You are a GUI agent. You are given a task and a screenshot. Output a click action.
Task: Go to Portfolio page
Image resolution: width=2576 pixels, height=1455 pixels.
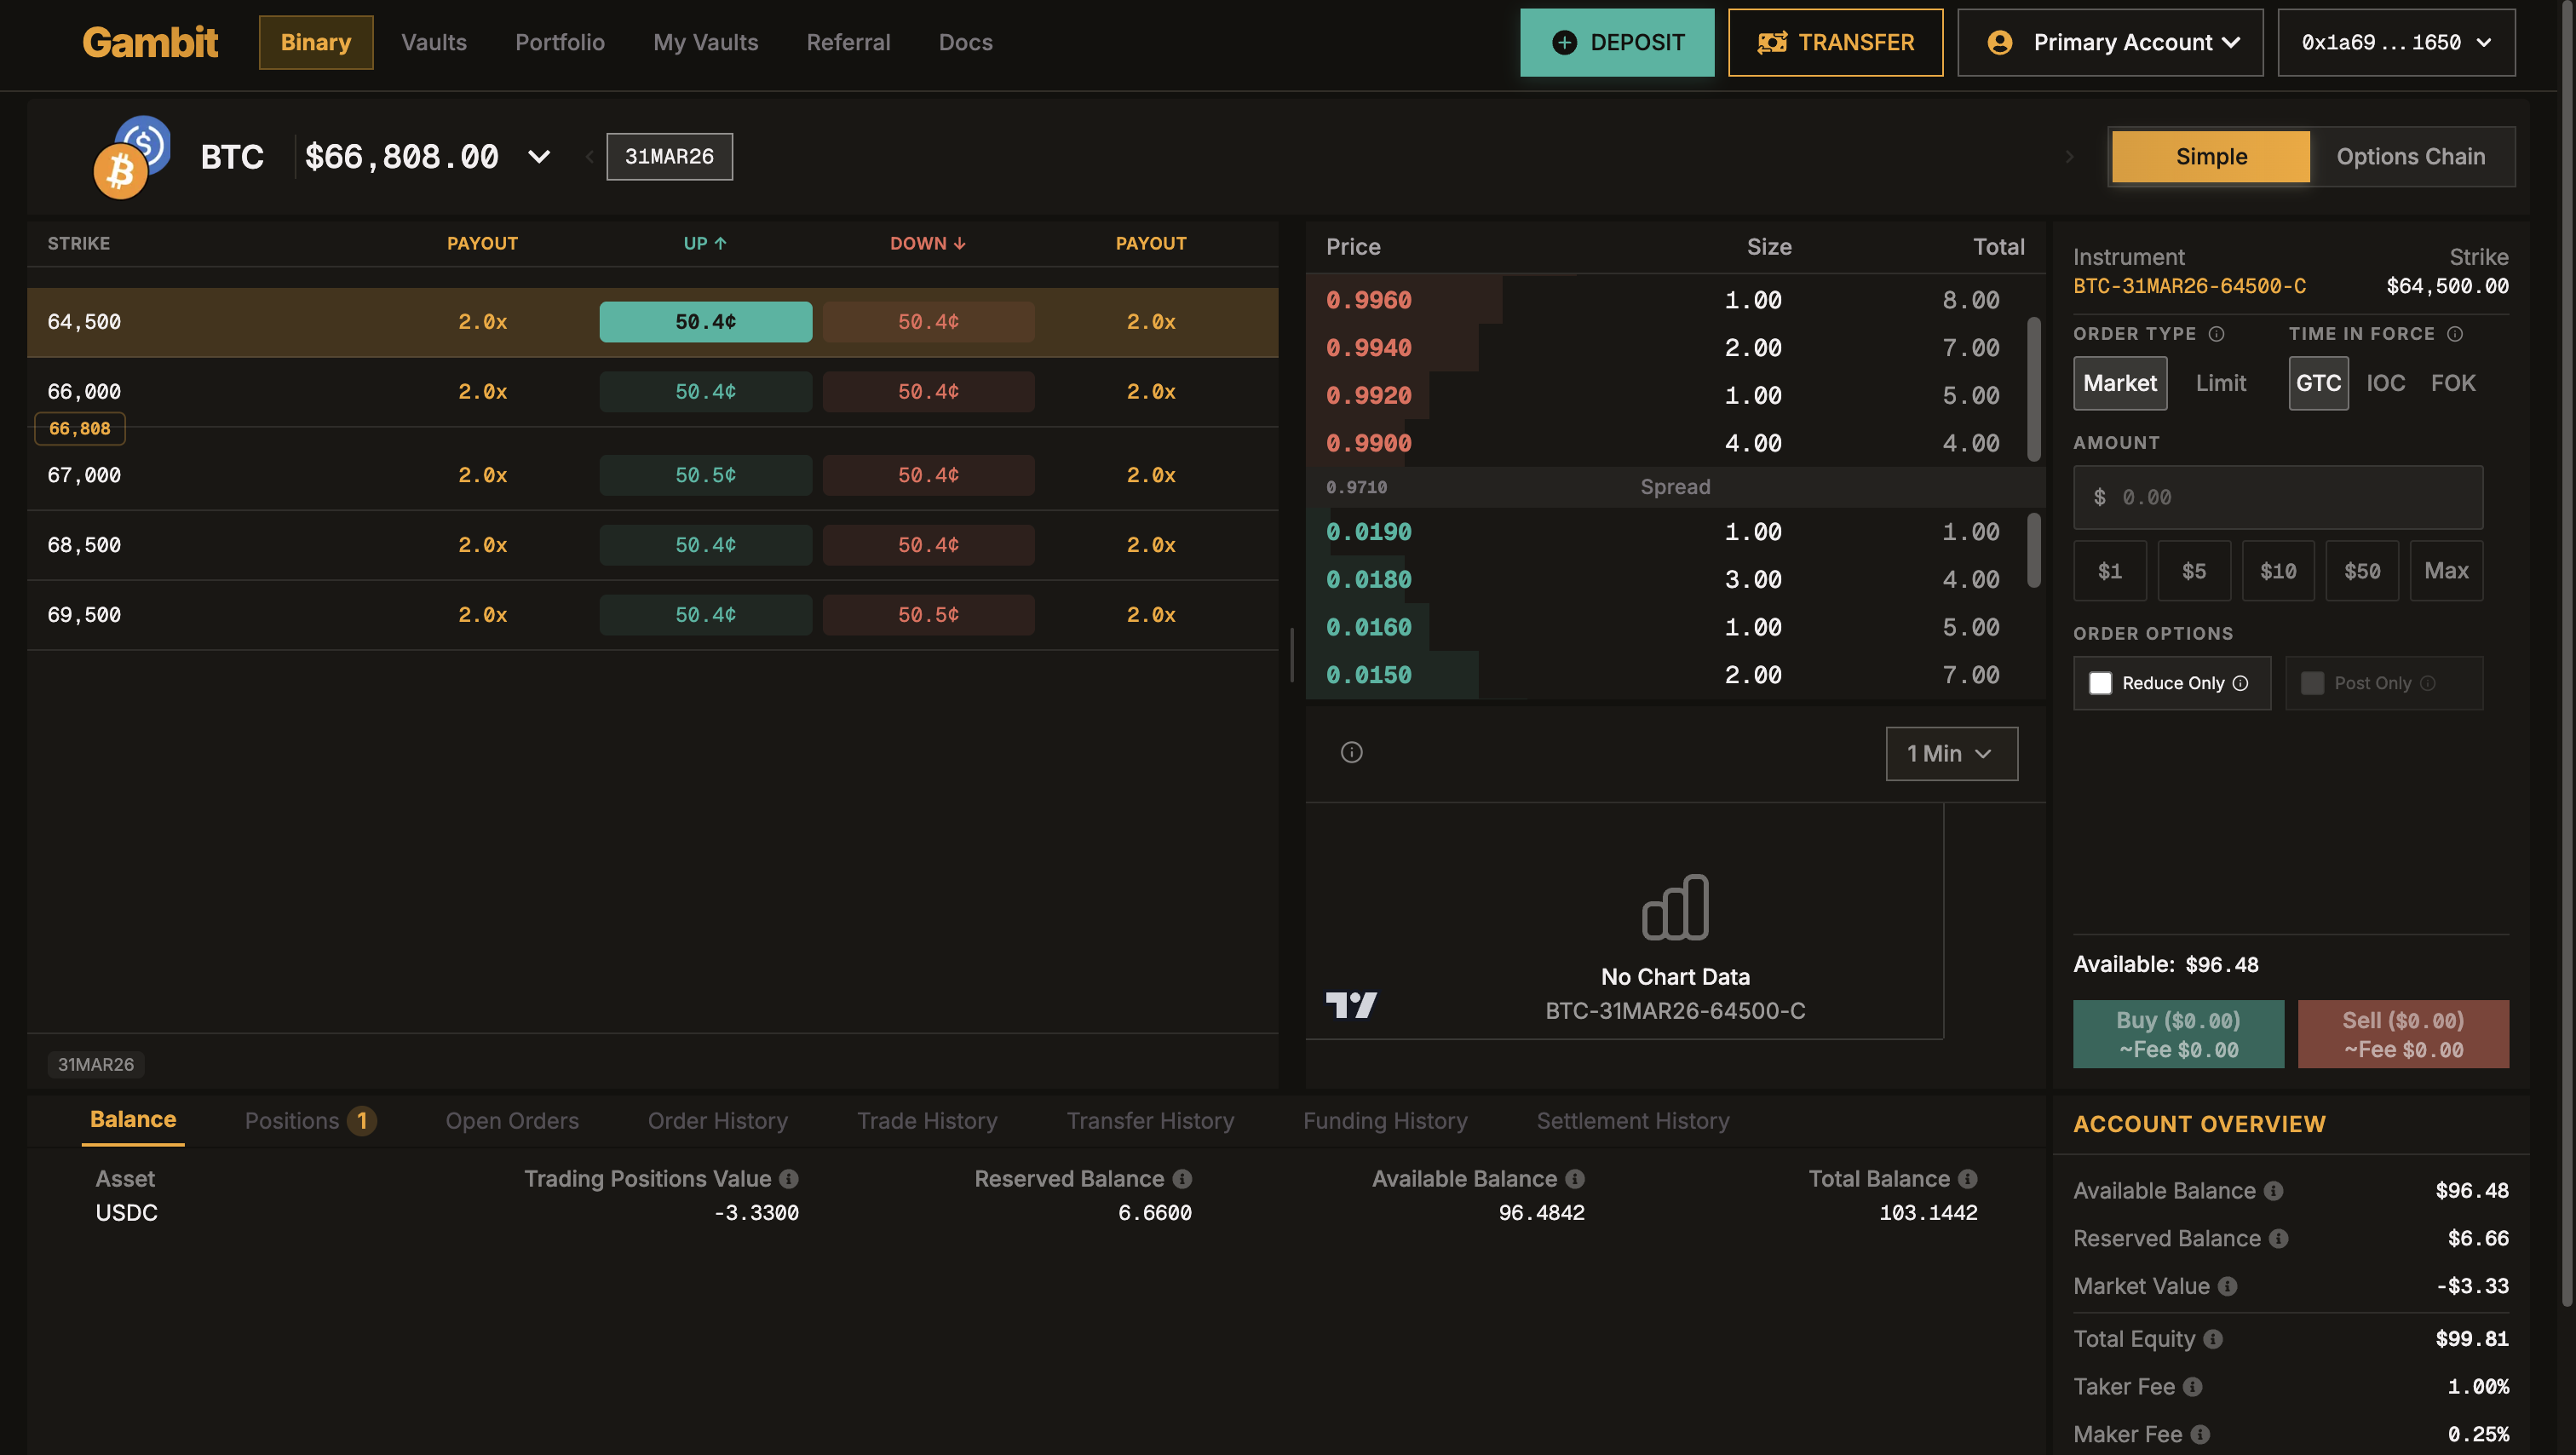click(560, 42)
